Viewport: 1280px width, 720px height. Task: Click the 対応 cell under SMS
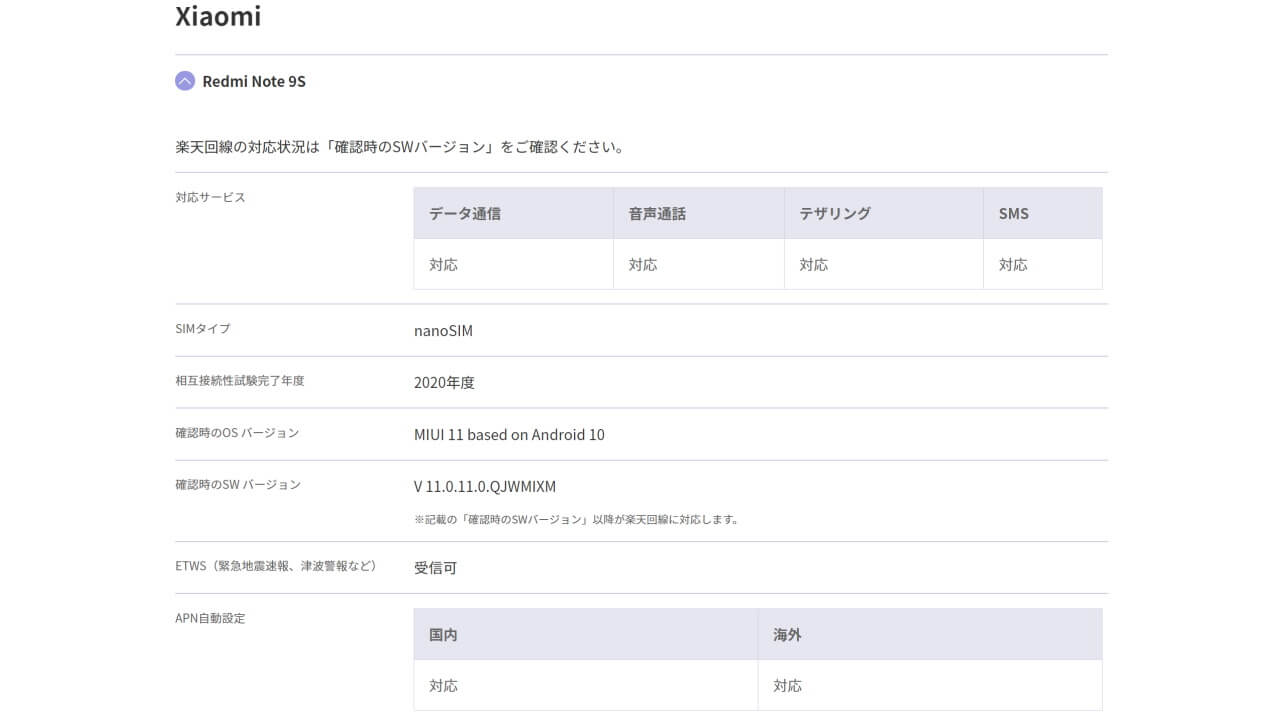click(1013, 265)
